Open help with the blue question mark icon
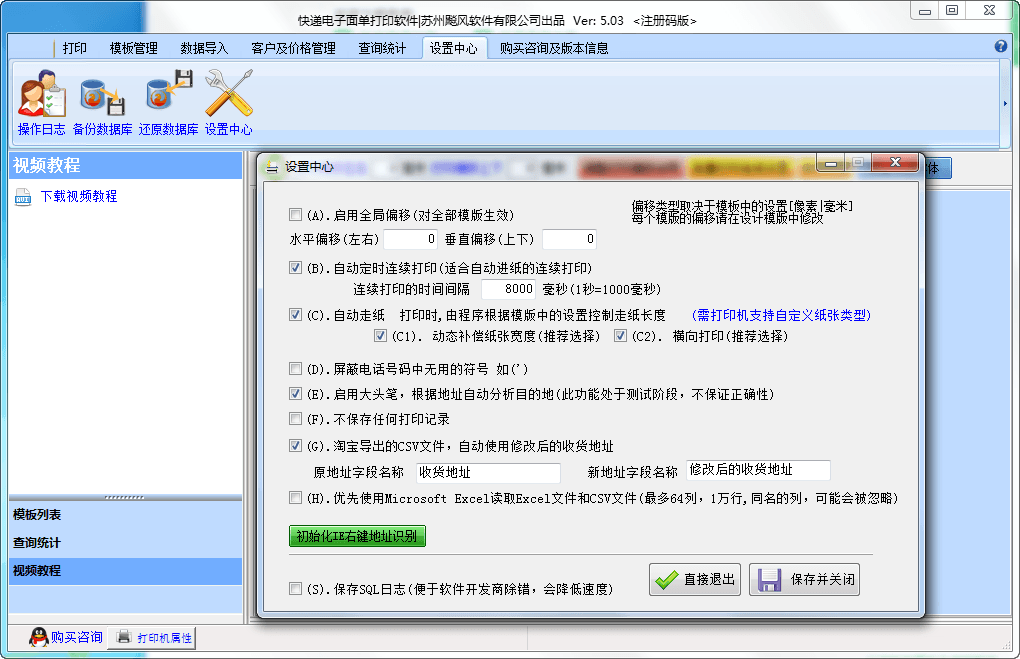Viewport: 1020px width, 659px height. [1002, 46]
